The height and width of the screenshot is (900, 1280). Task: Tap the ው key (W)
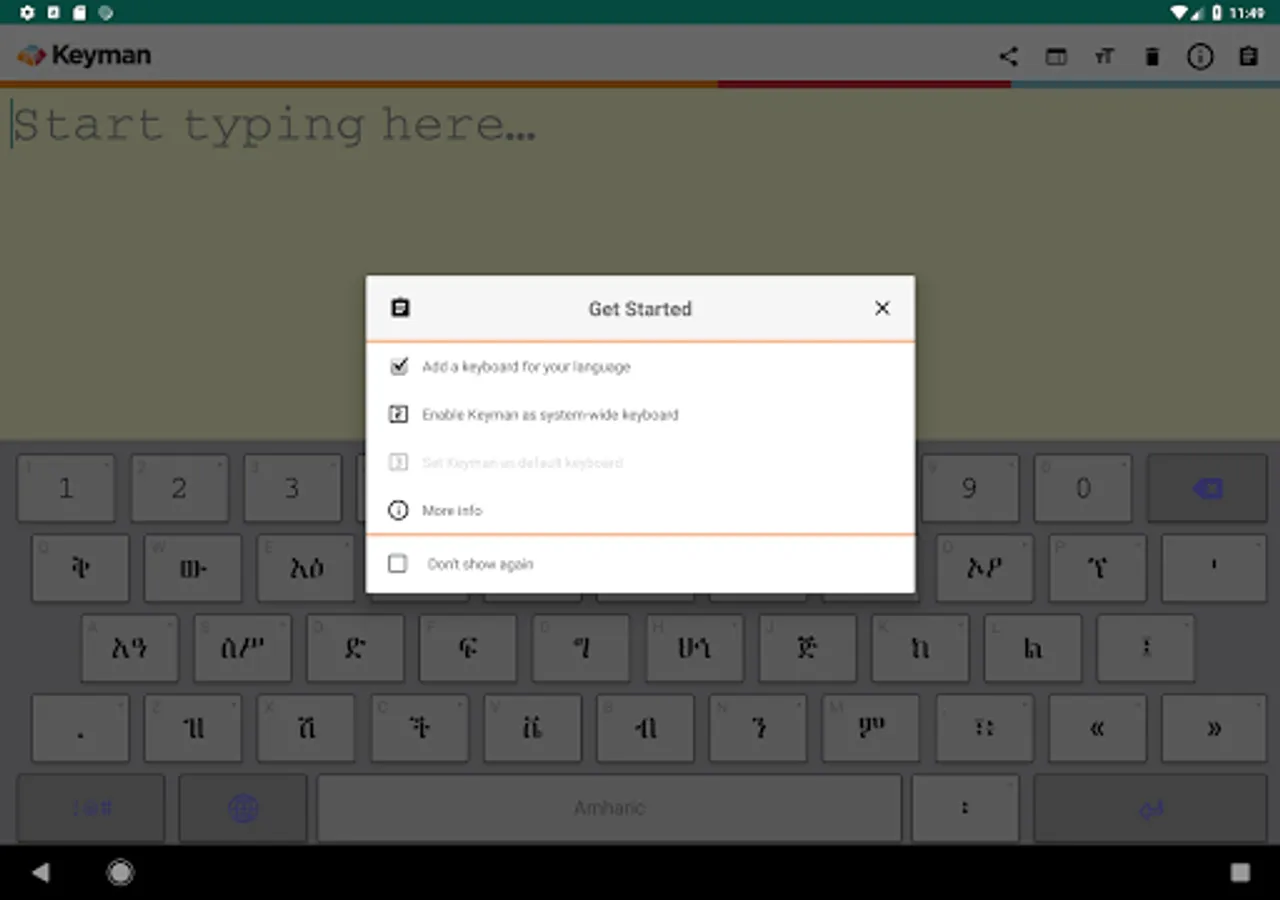tap(193, 568)
